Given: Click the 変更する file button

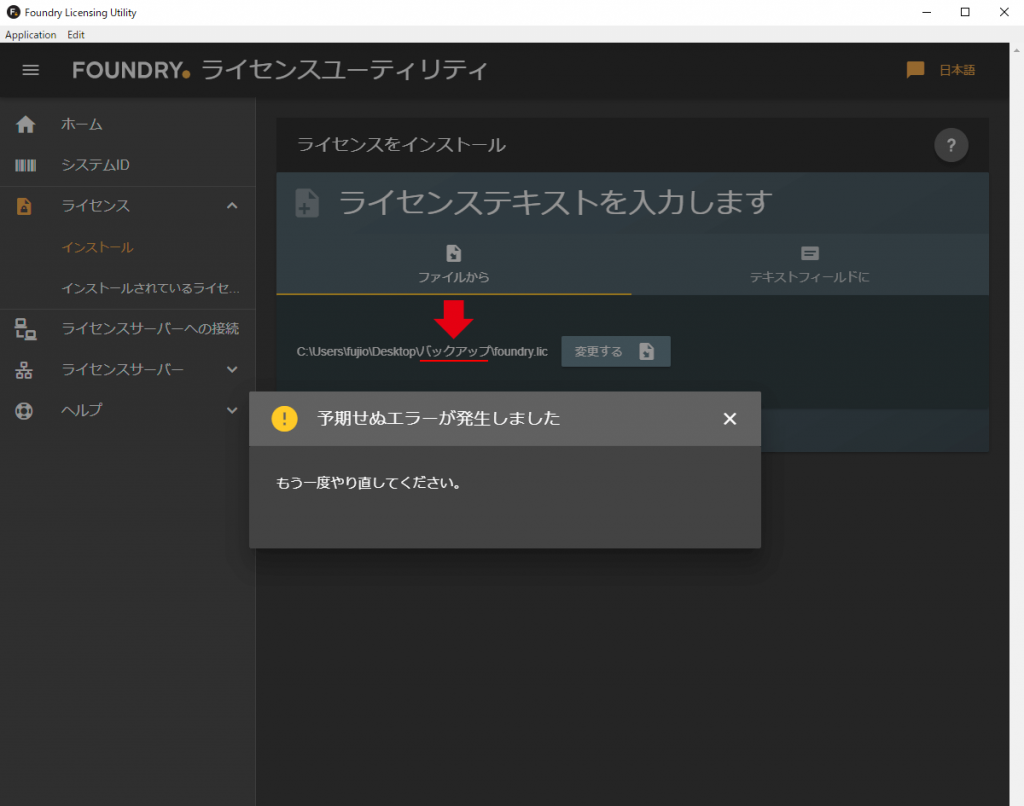Looking at the screenshot, I should (616, 351).
